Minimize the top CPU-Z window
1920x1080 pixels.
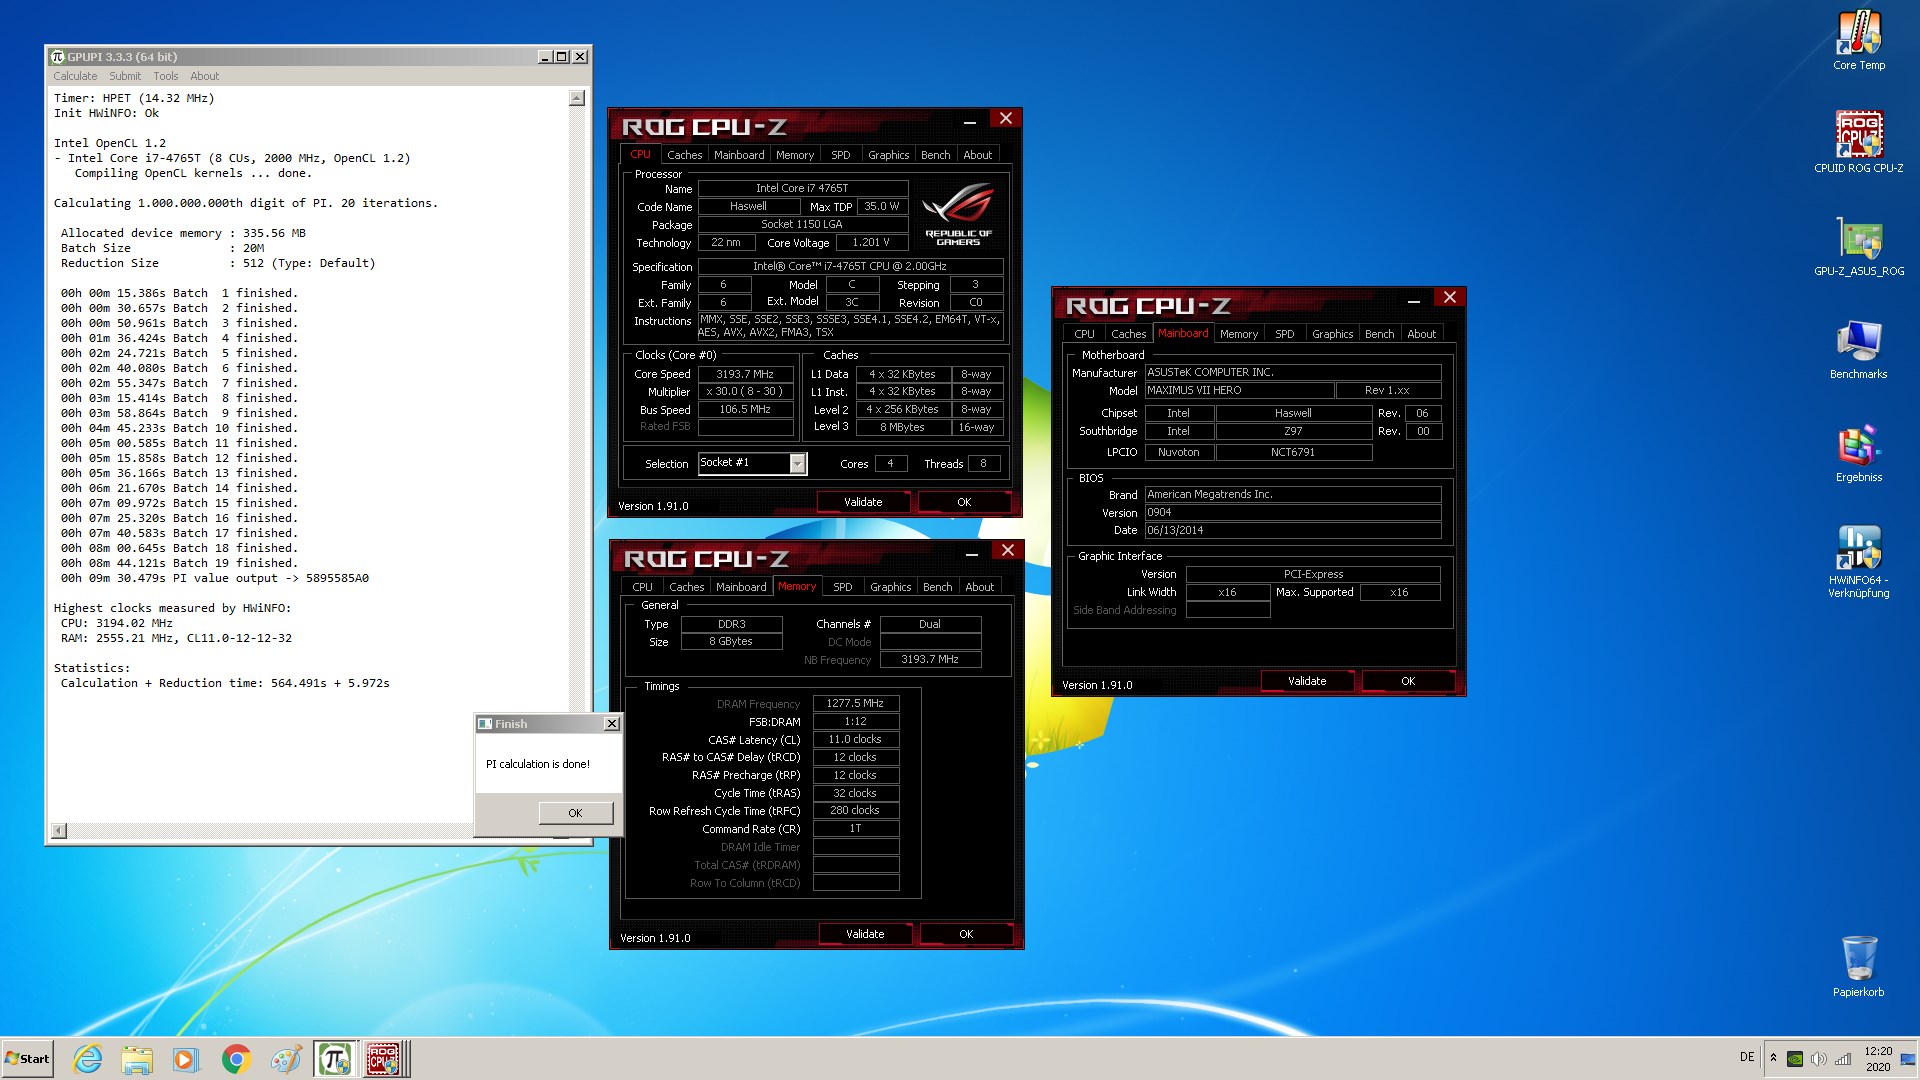tap(970, 122)
